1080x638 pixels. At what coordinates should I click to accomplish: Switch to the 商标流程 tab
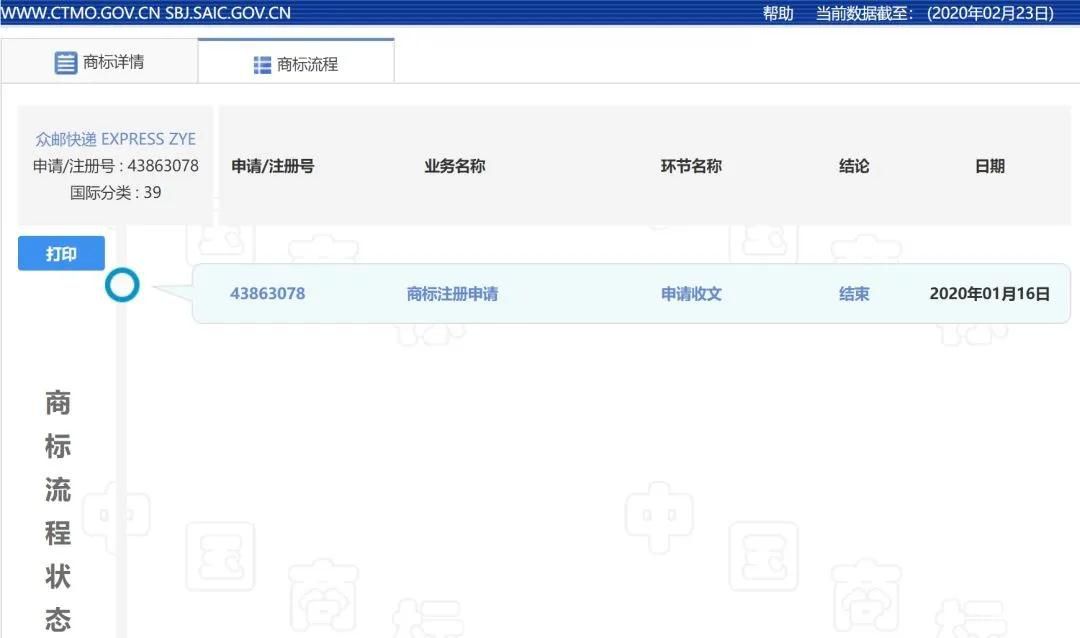(x=307, y=61)
